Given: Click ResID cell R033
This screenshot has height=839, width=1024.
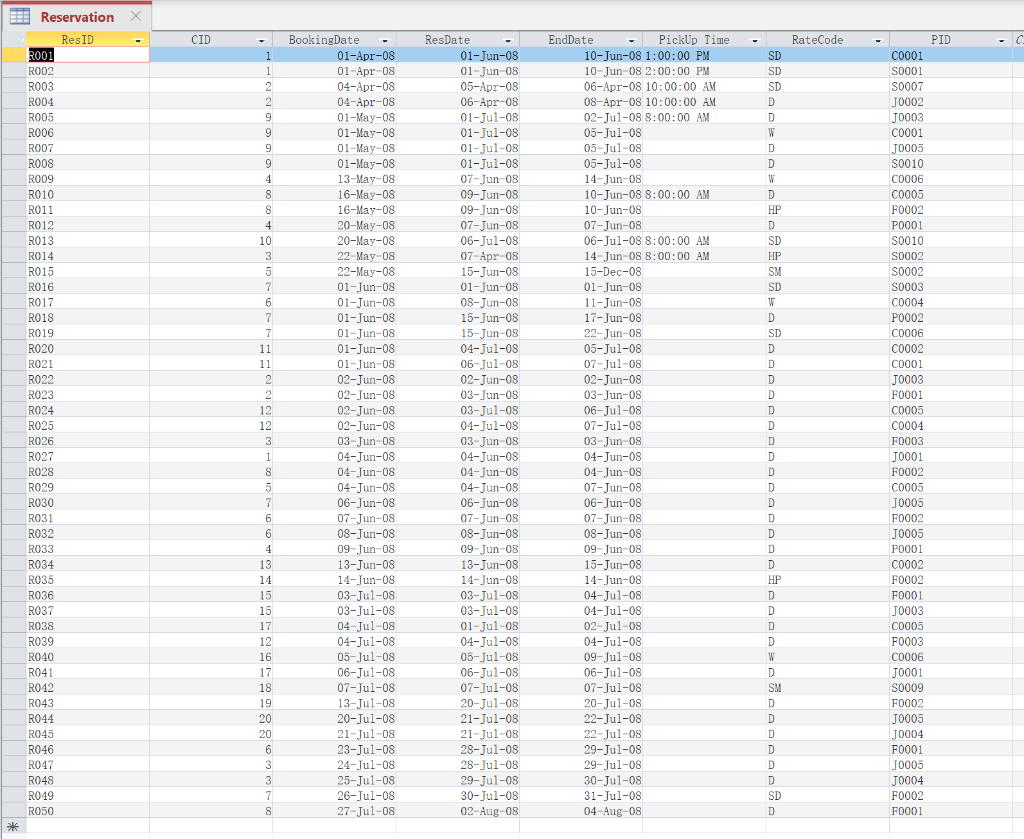Looking at the screenshot, I should point(88,549).
